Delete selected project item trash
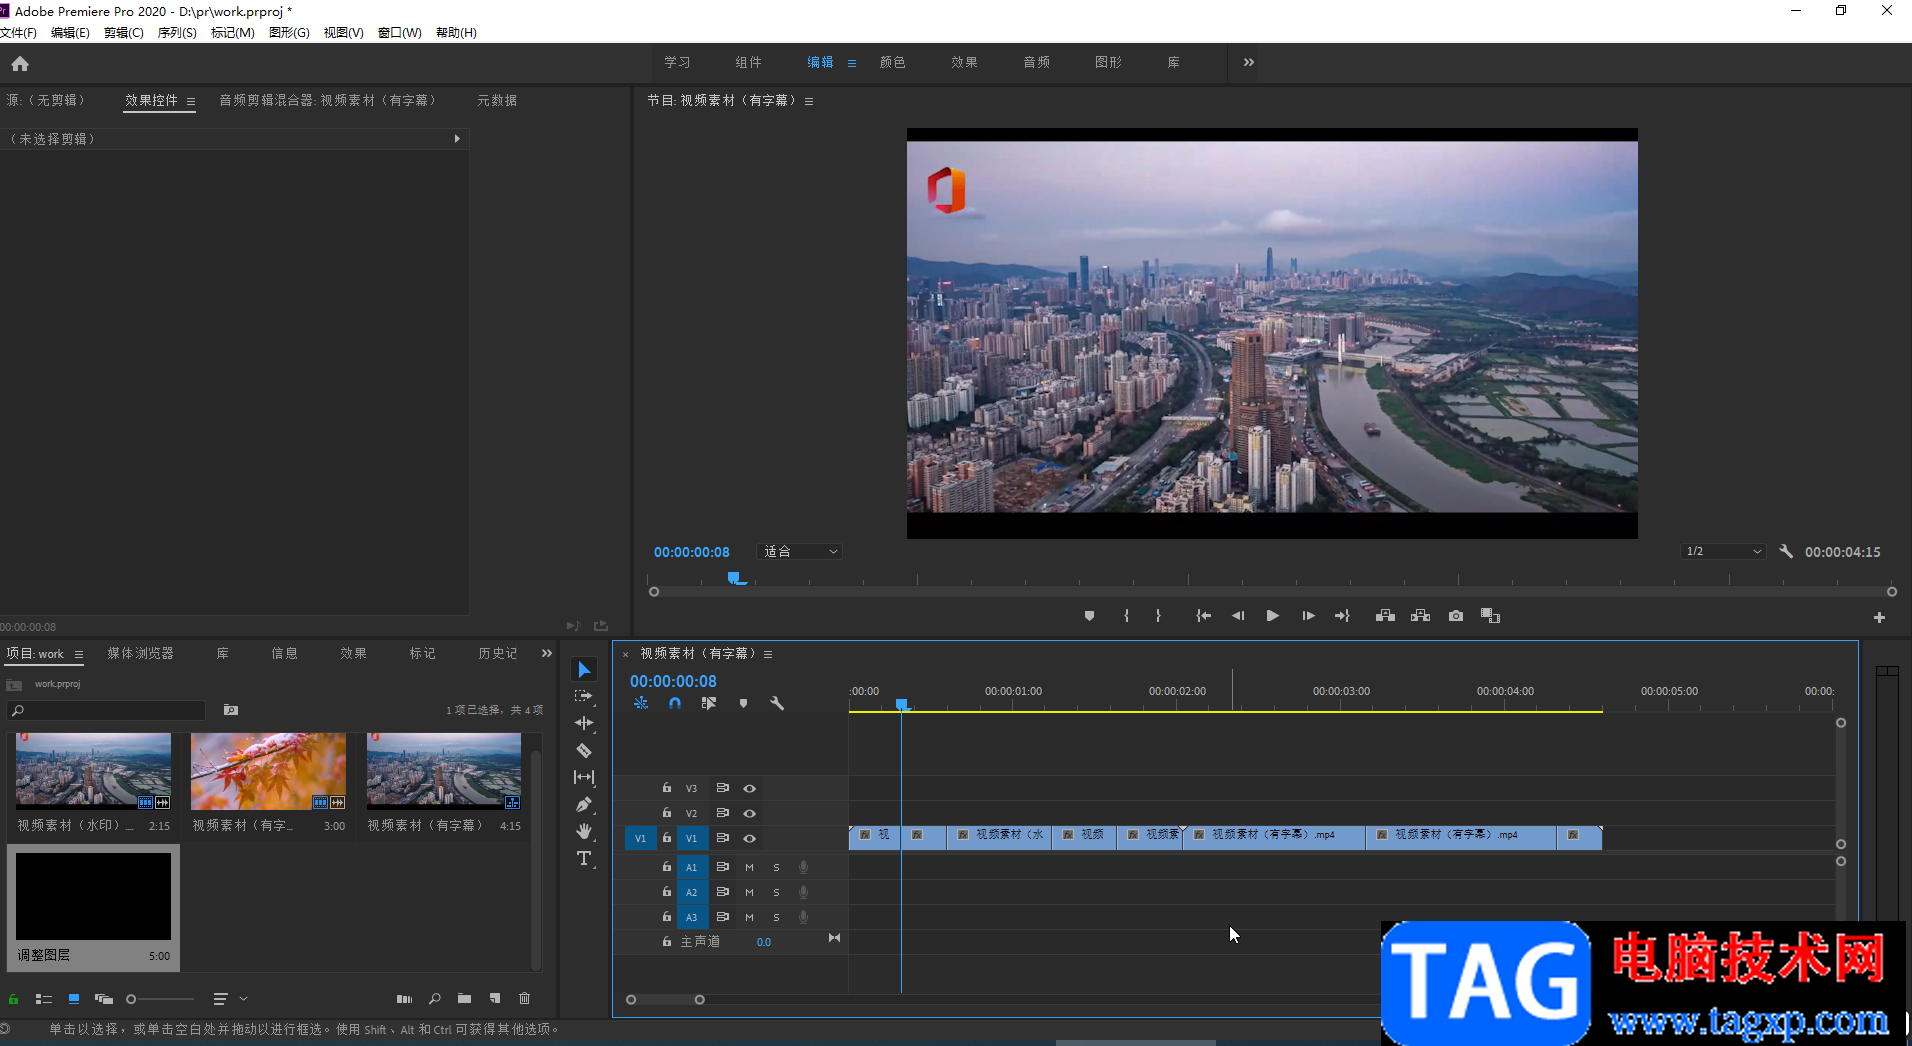 click(x=524, y=999)
